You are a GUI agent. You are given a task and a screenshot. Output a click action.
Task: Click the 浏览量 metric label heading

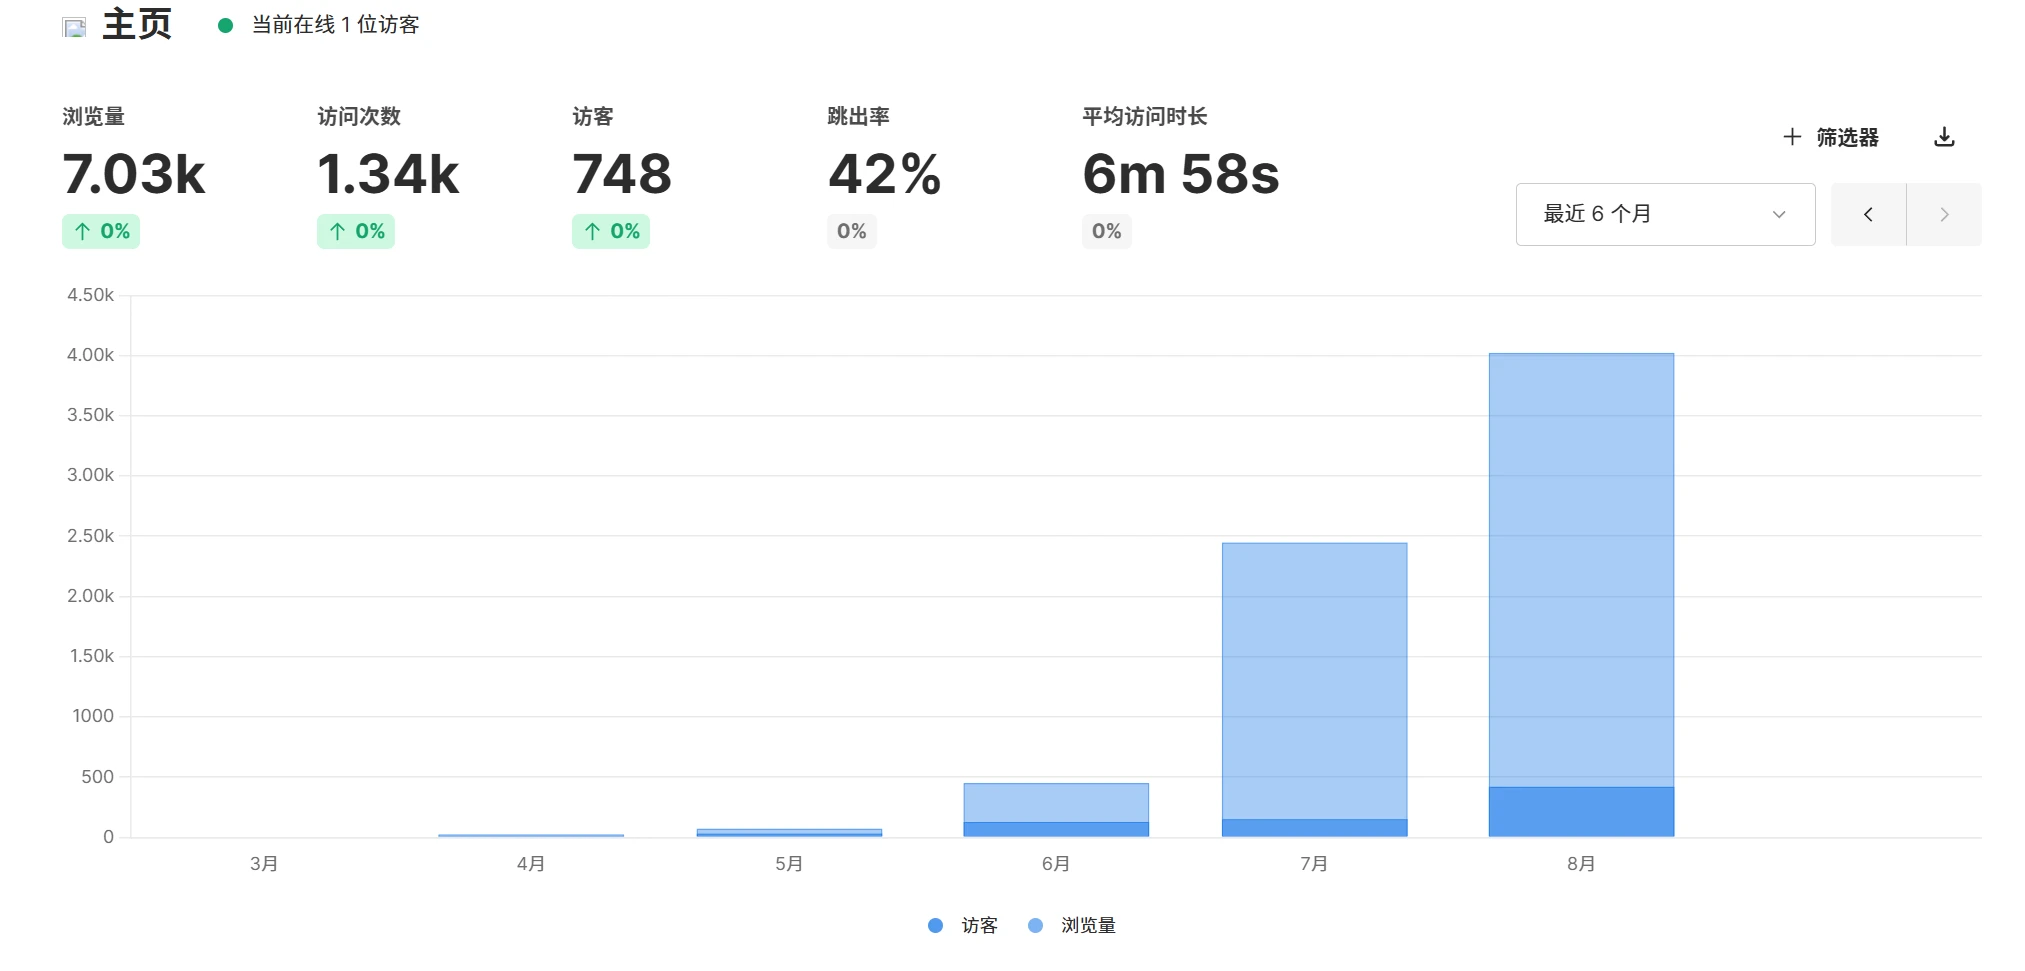coord(93,116)
